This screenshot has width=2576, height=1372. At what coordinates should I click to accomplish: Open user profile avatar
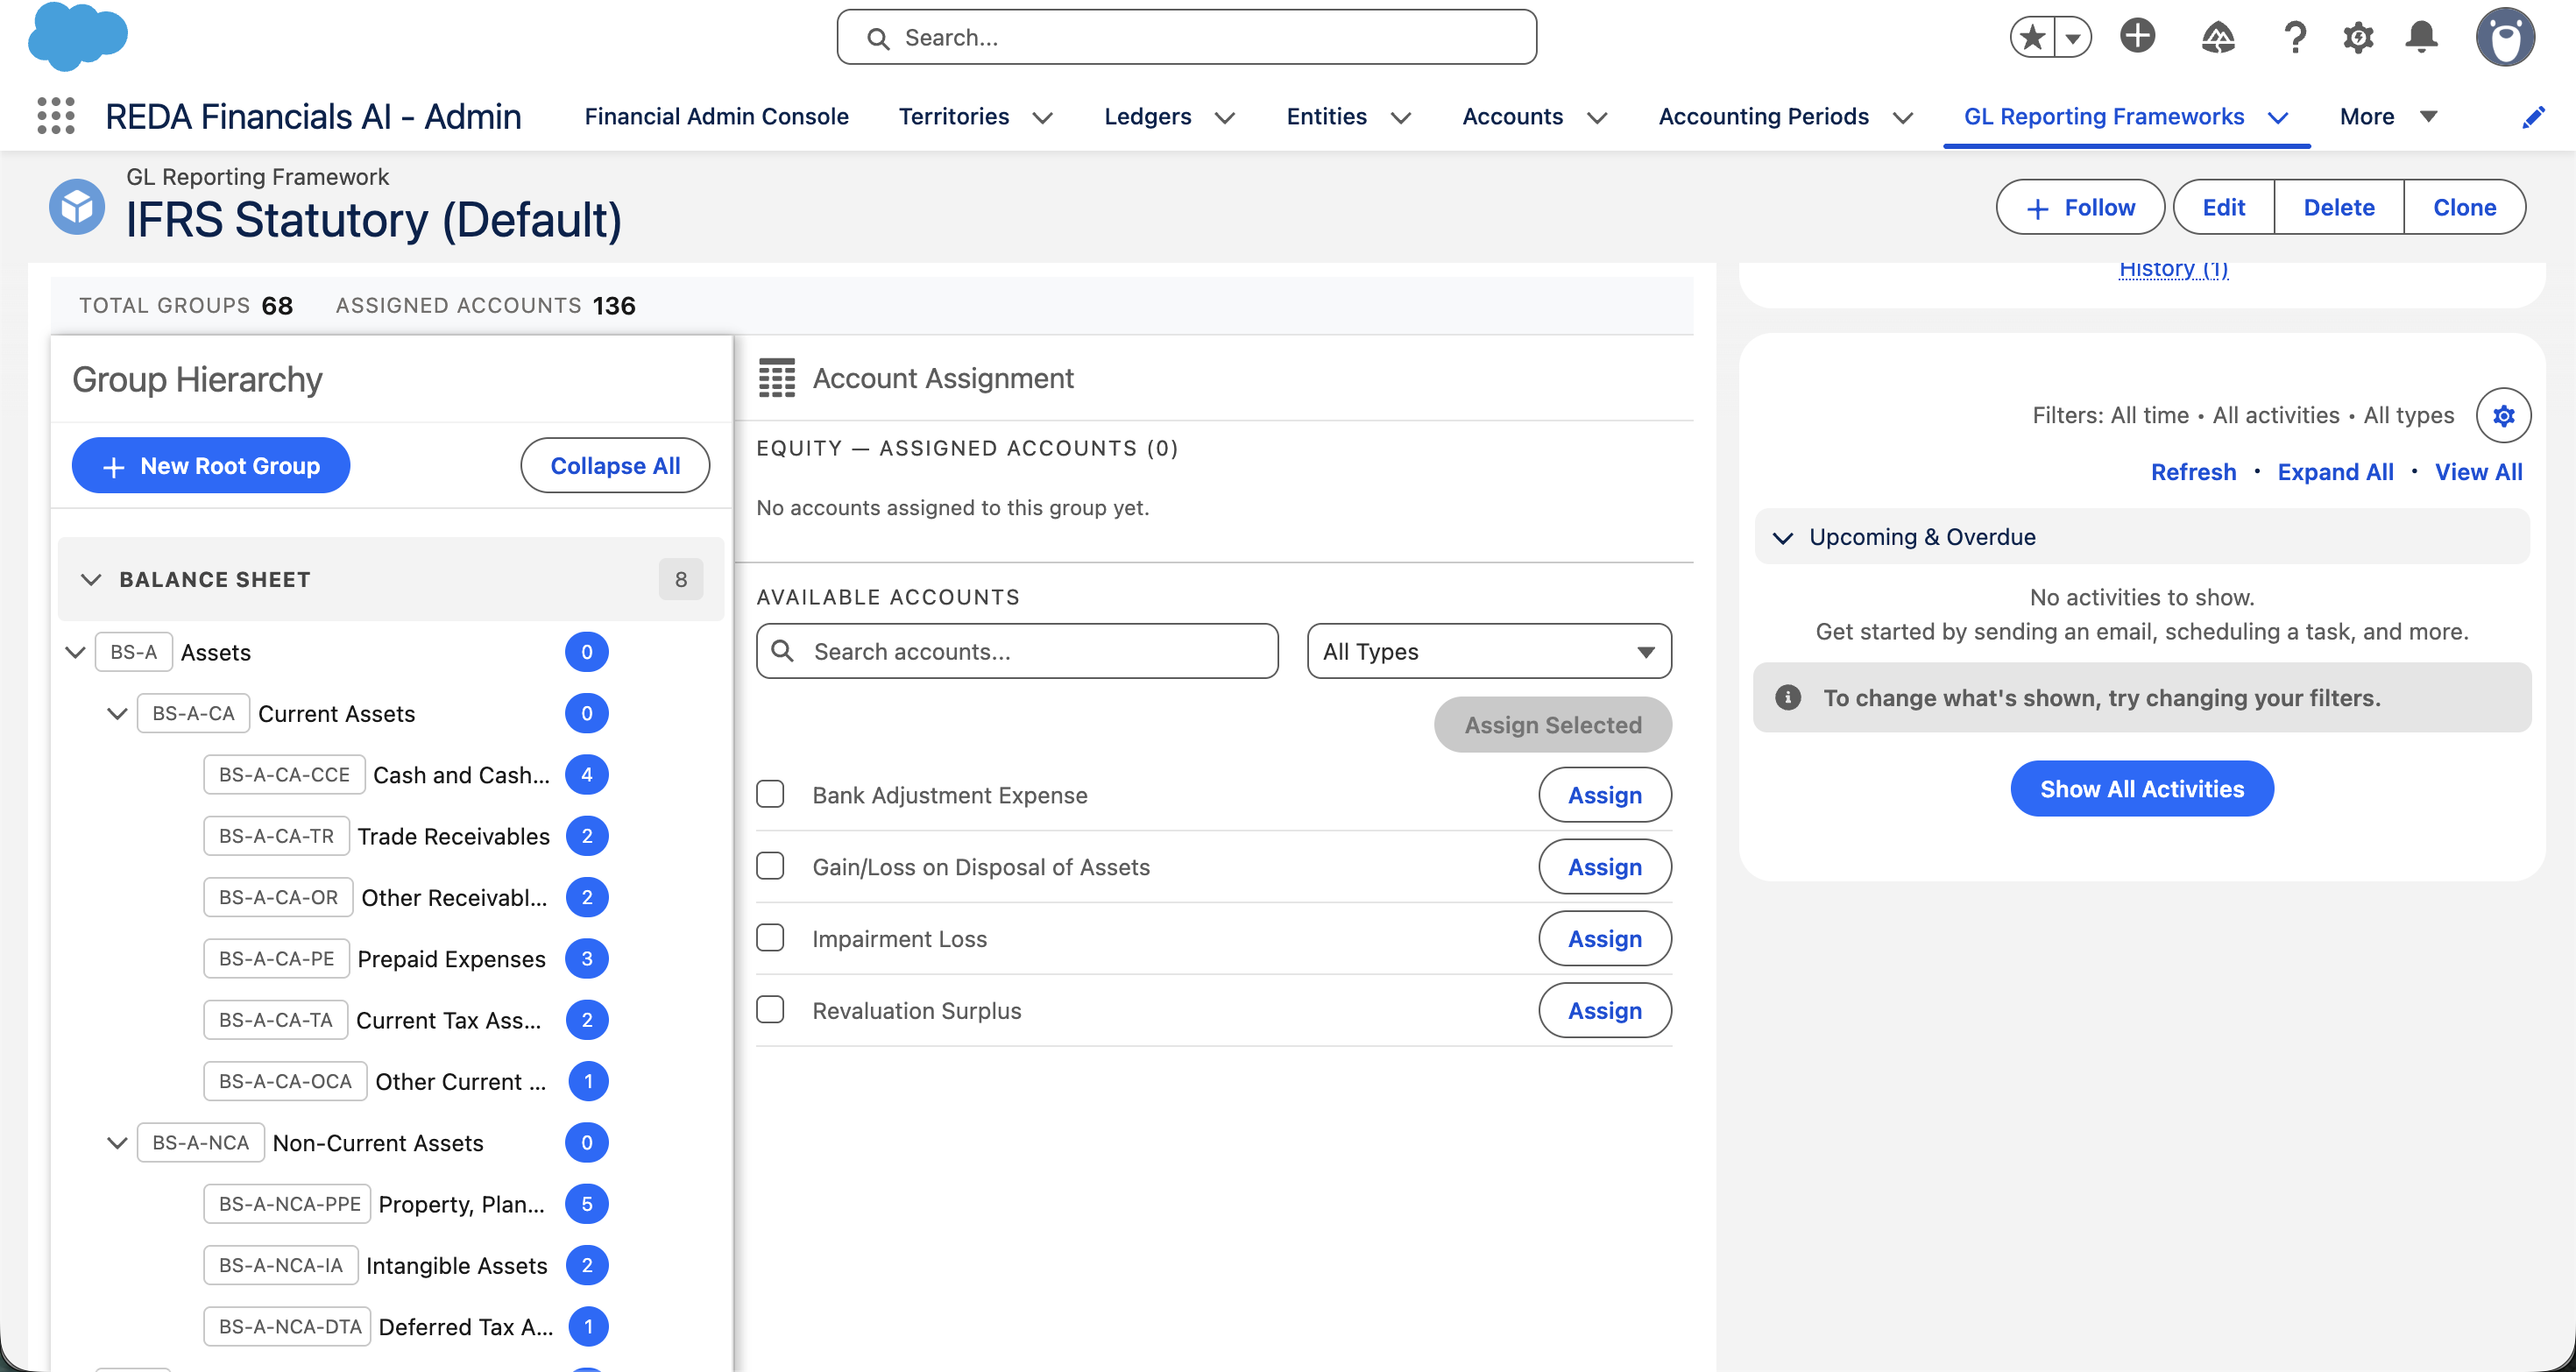2505,38
